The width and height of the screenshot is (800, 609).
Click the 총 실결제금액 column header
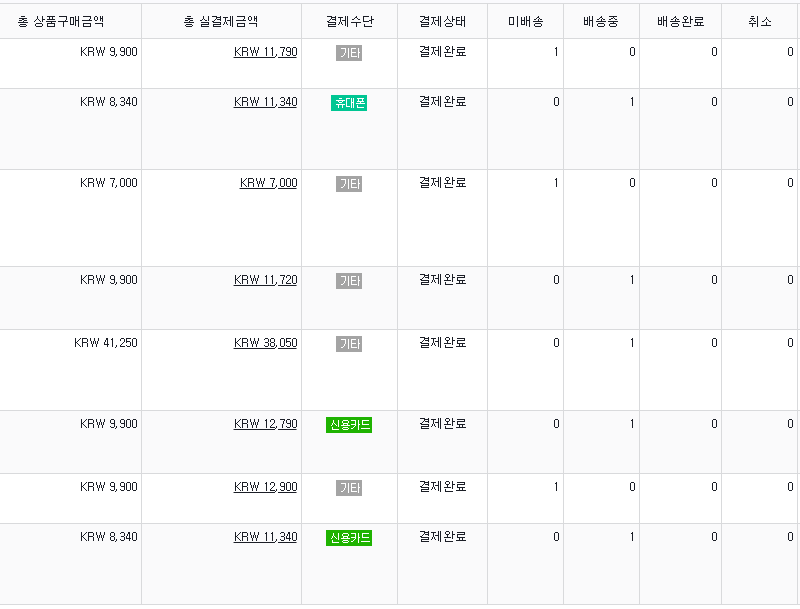point(221,21)
